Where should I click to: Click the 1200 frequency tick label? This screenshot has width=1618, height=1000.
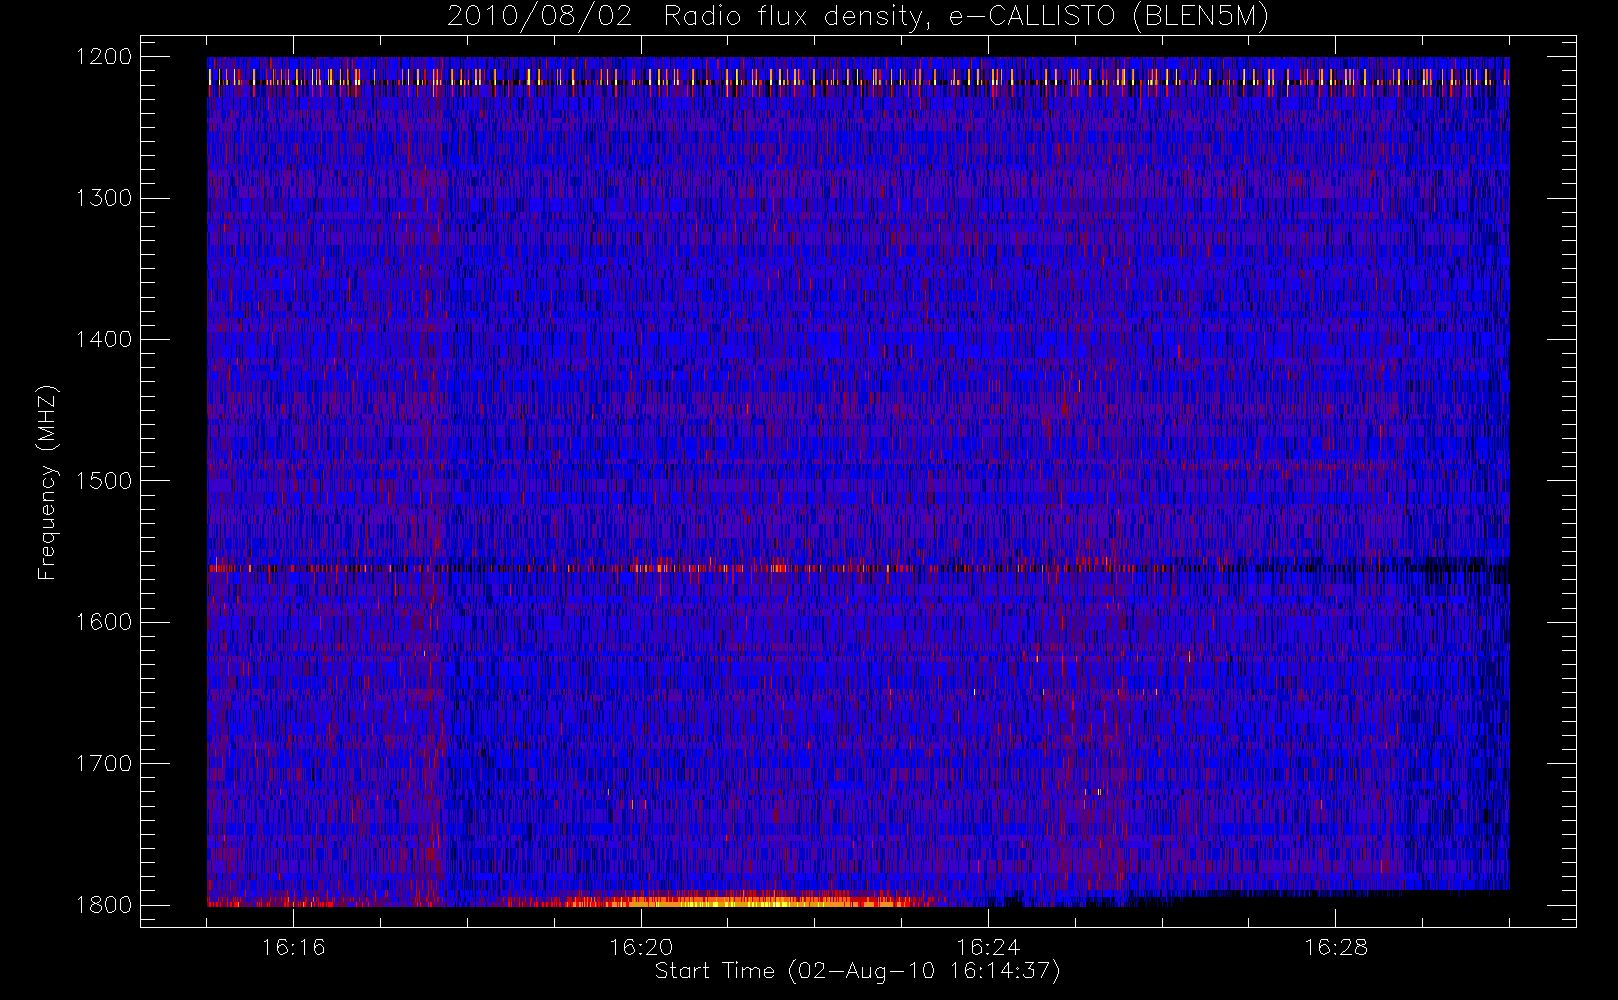pos(104,56)
